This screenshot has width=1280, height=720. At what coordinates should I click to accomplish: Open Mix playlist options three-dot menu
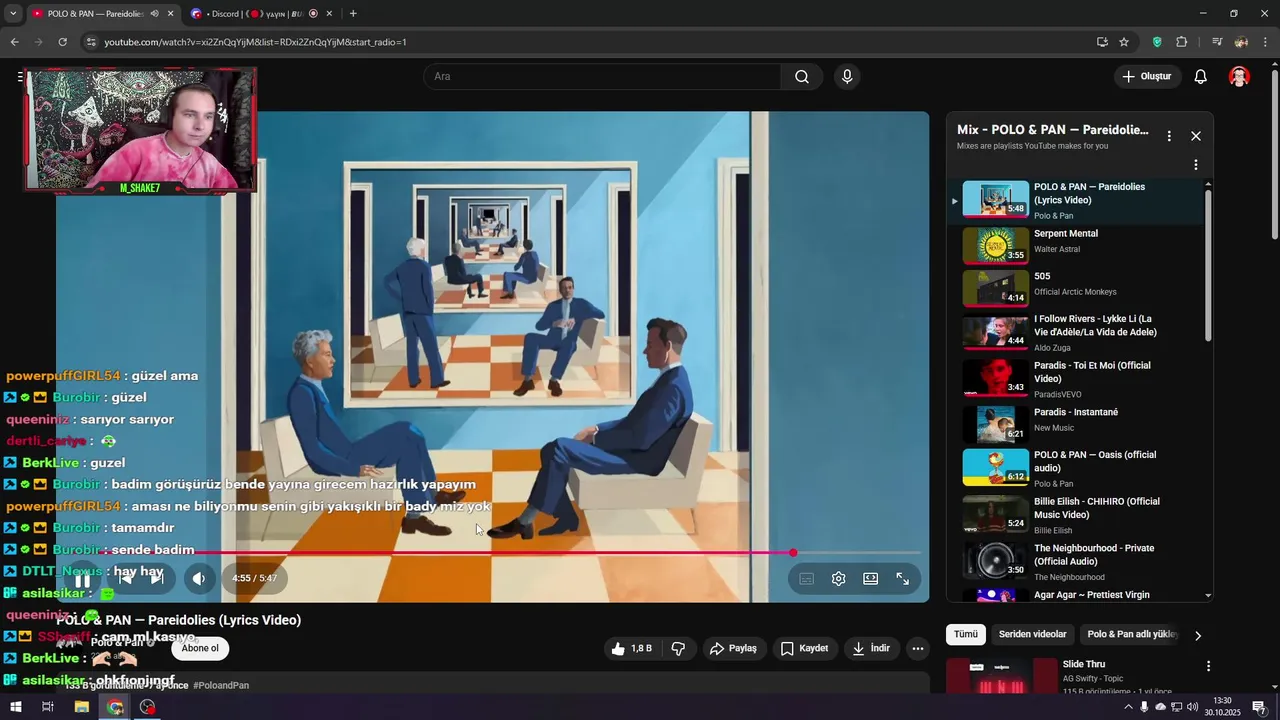click(1169, 136)
